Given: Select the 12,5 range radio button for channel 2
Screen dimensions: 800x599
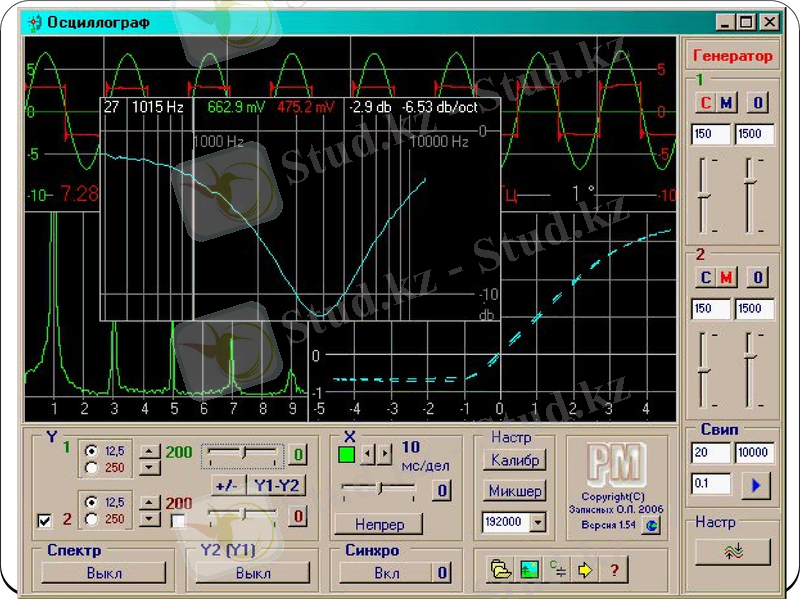Looking at the screenshot, I should (x=92, y=502).
